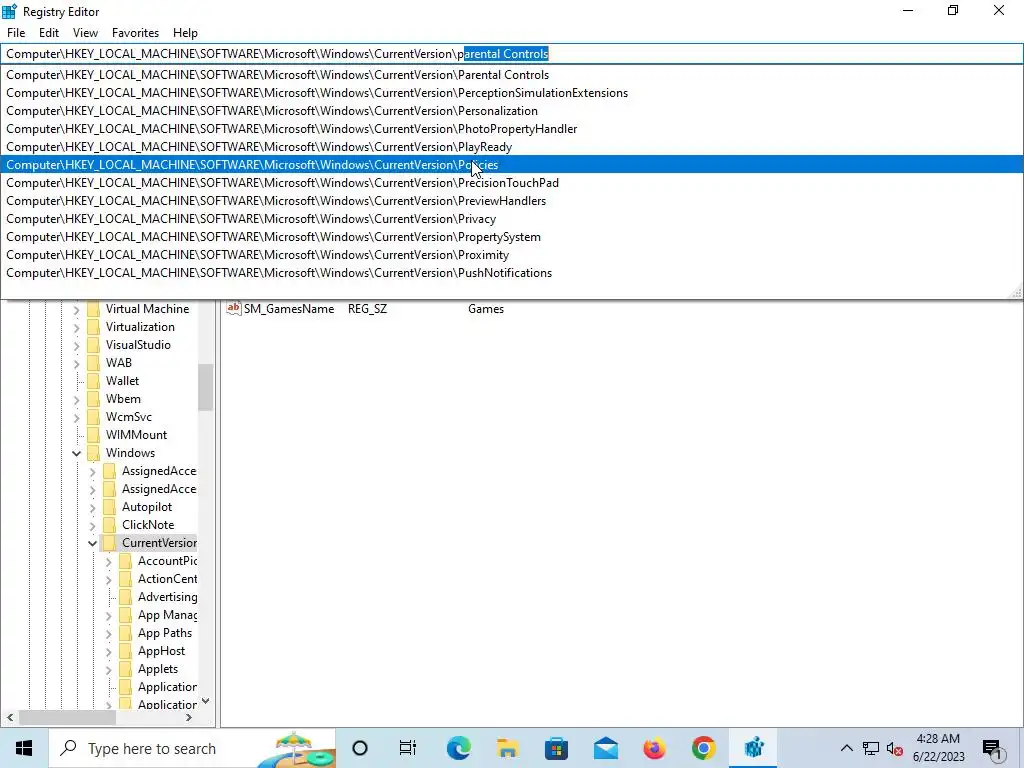Select the SM_GamesName value entry
Screen dimensions: 1024x768
click(x=289, y=309)
